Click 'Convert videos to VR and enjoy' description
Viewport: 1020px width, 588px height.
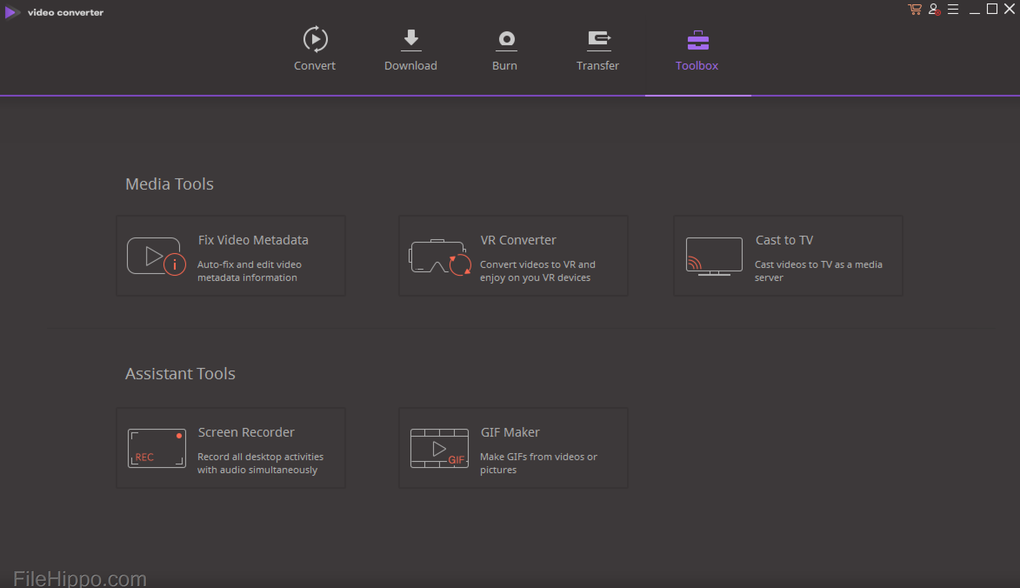537,271
